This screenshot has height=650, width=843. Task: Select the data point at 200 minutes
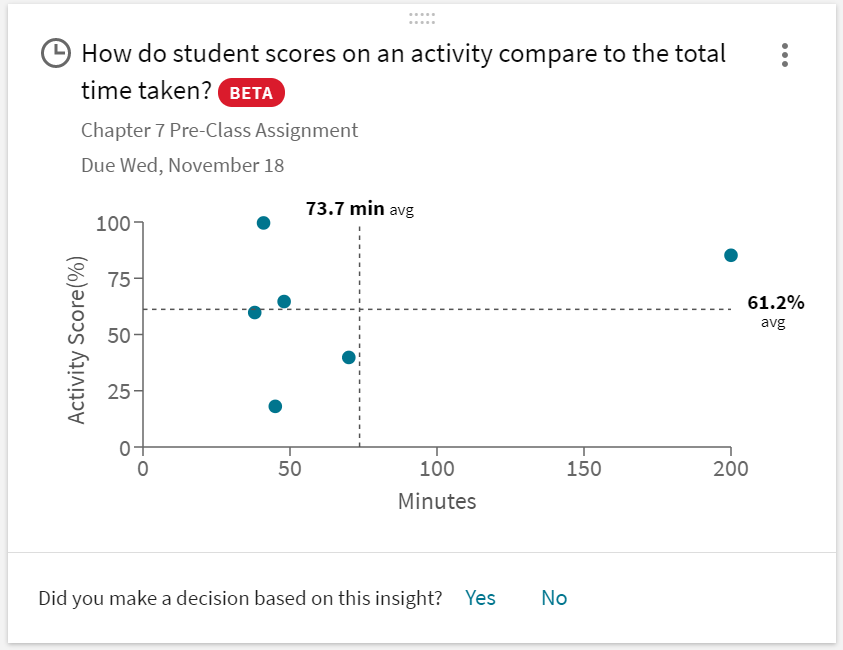[x=731, y=254]
